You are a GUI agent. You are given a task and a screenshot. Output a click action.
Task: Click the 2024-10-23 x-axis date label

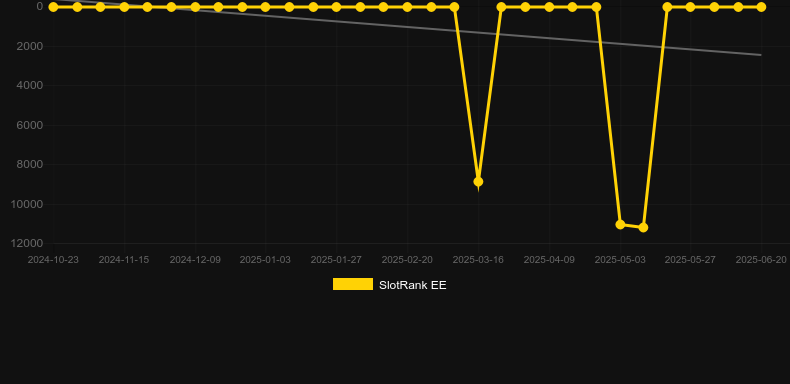coord(53,260)
